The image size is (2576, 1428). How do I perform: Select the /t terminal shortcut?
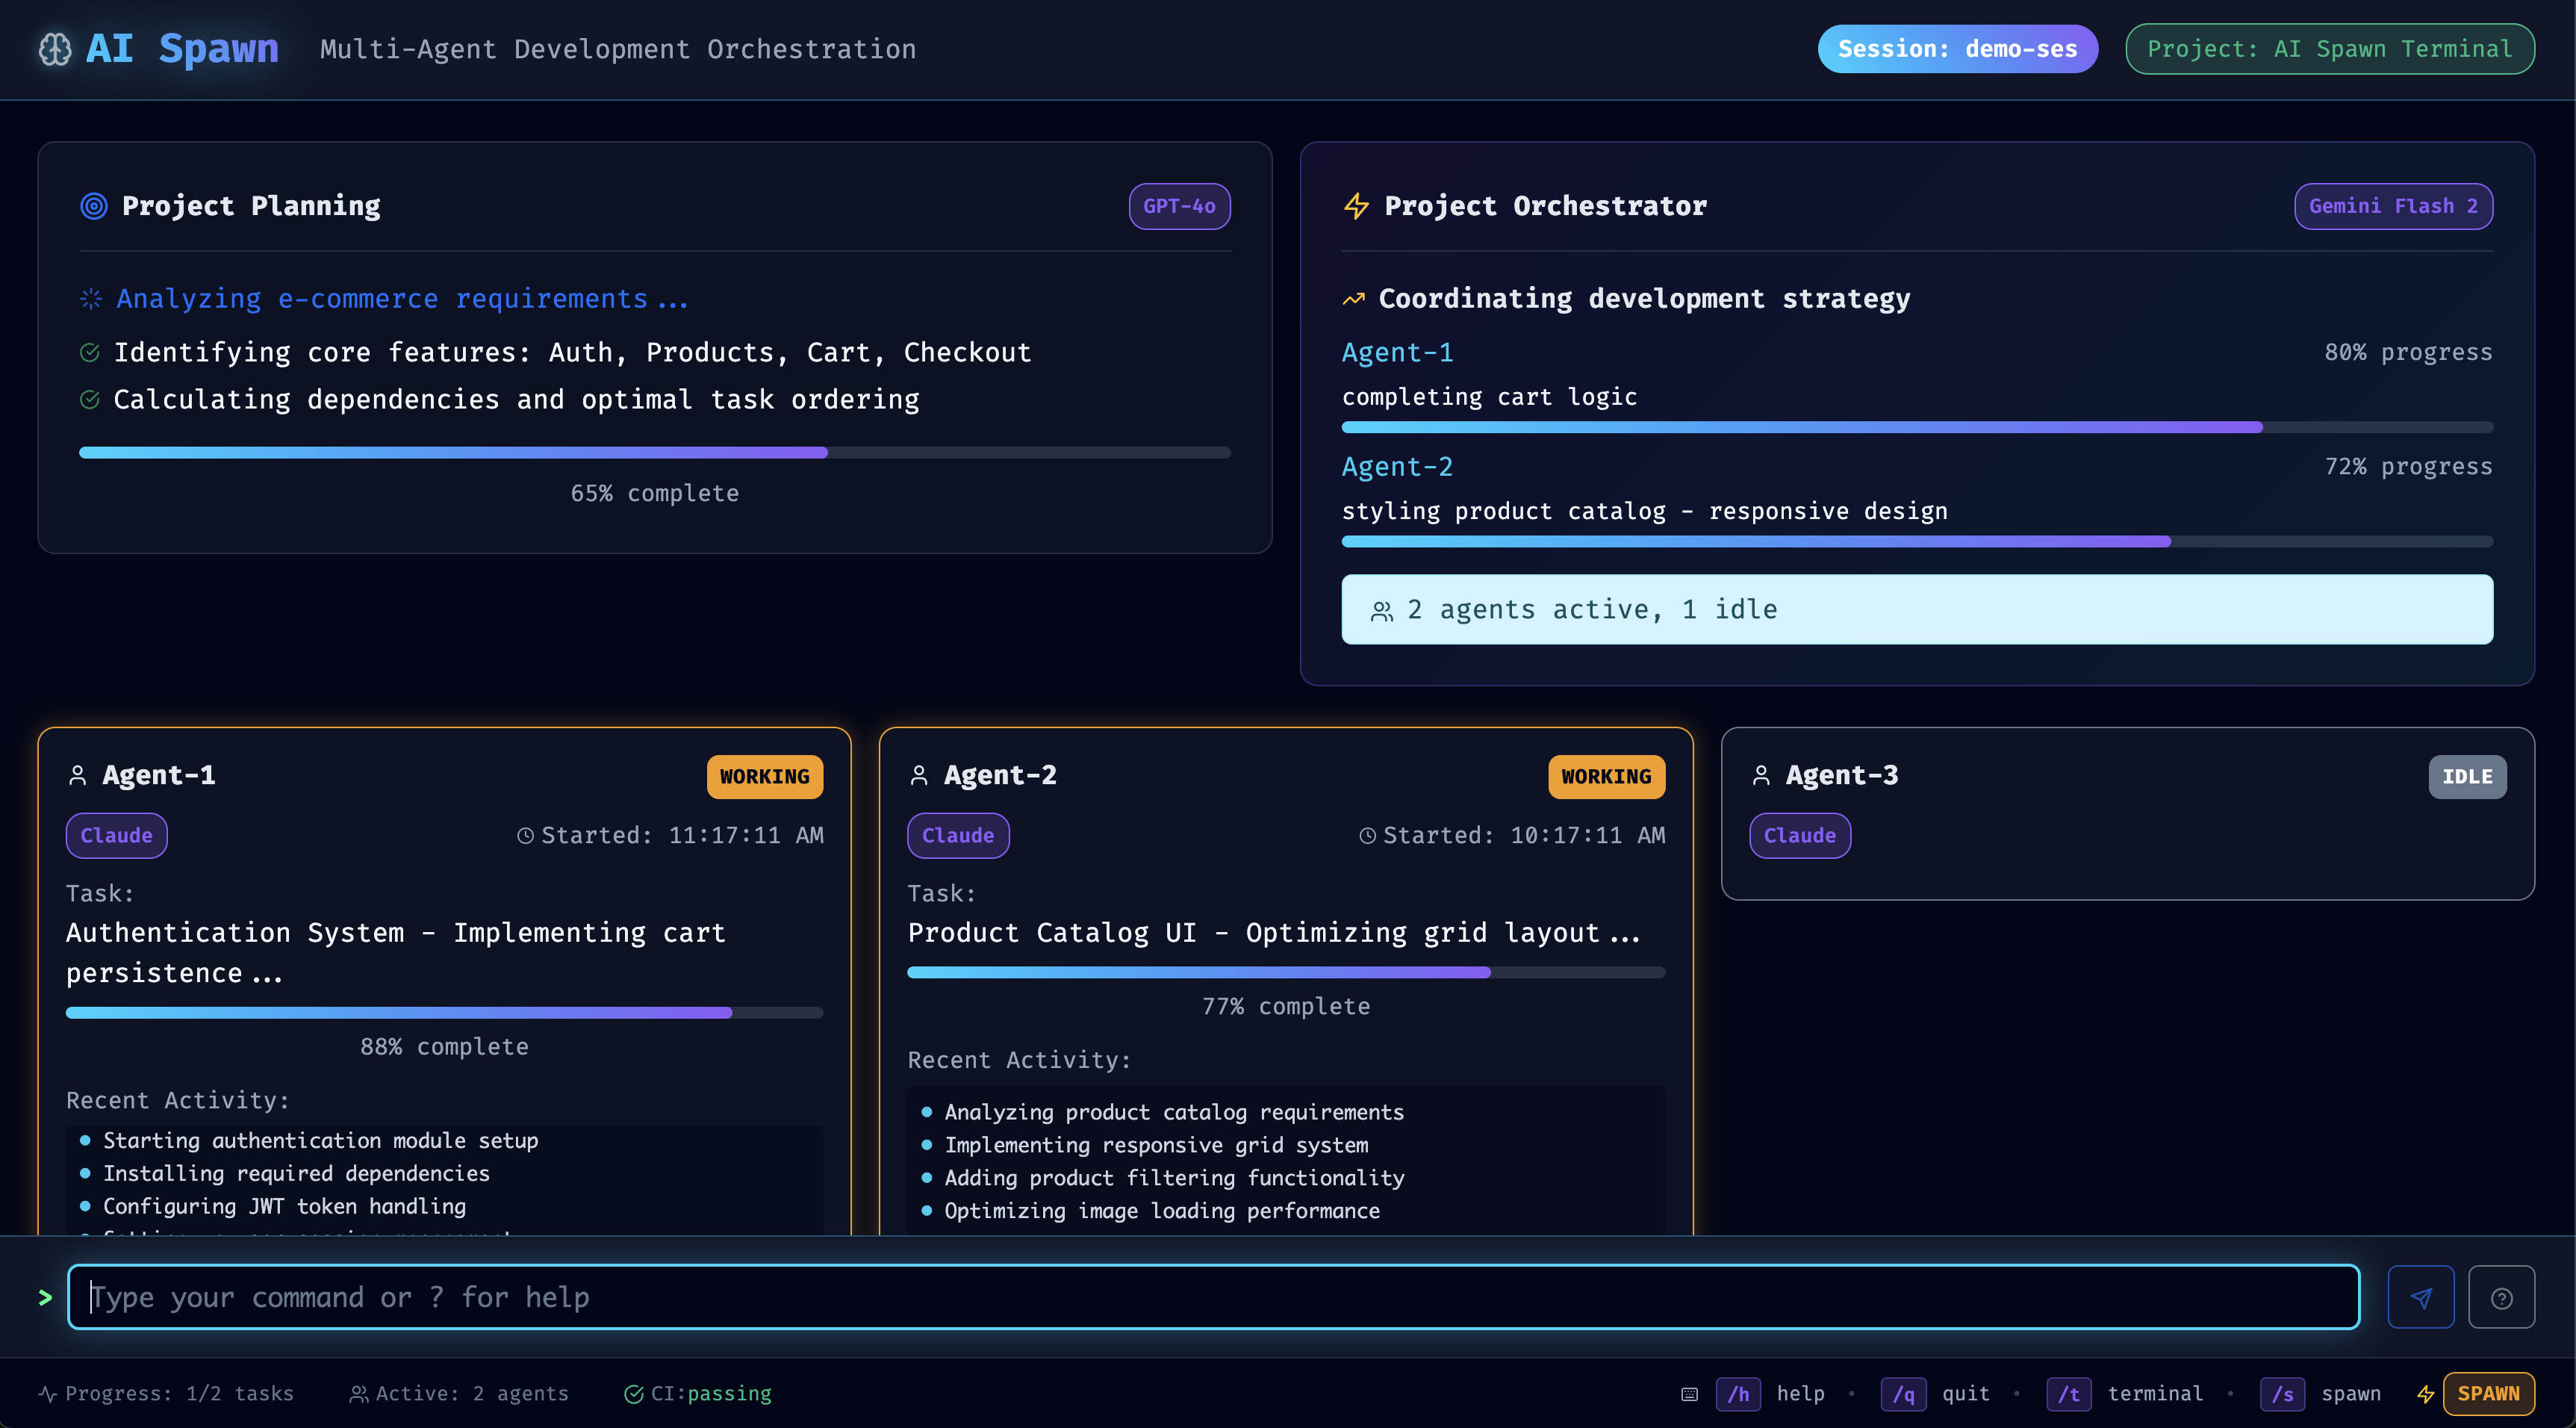[x=2069, y=1394]
